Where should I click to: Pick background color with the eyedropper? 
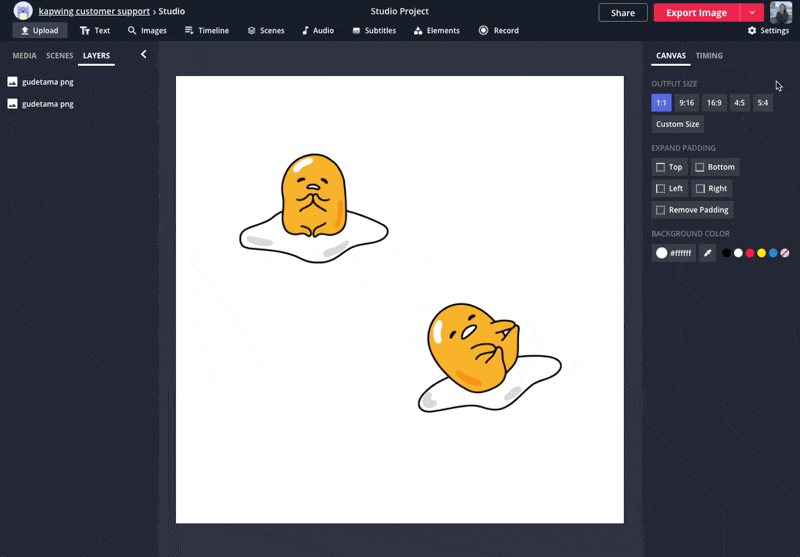coord(708,253)
